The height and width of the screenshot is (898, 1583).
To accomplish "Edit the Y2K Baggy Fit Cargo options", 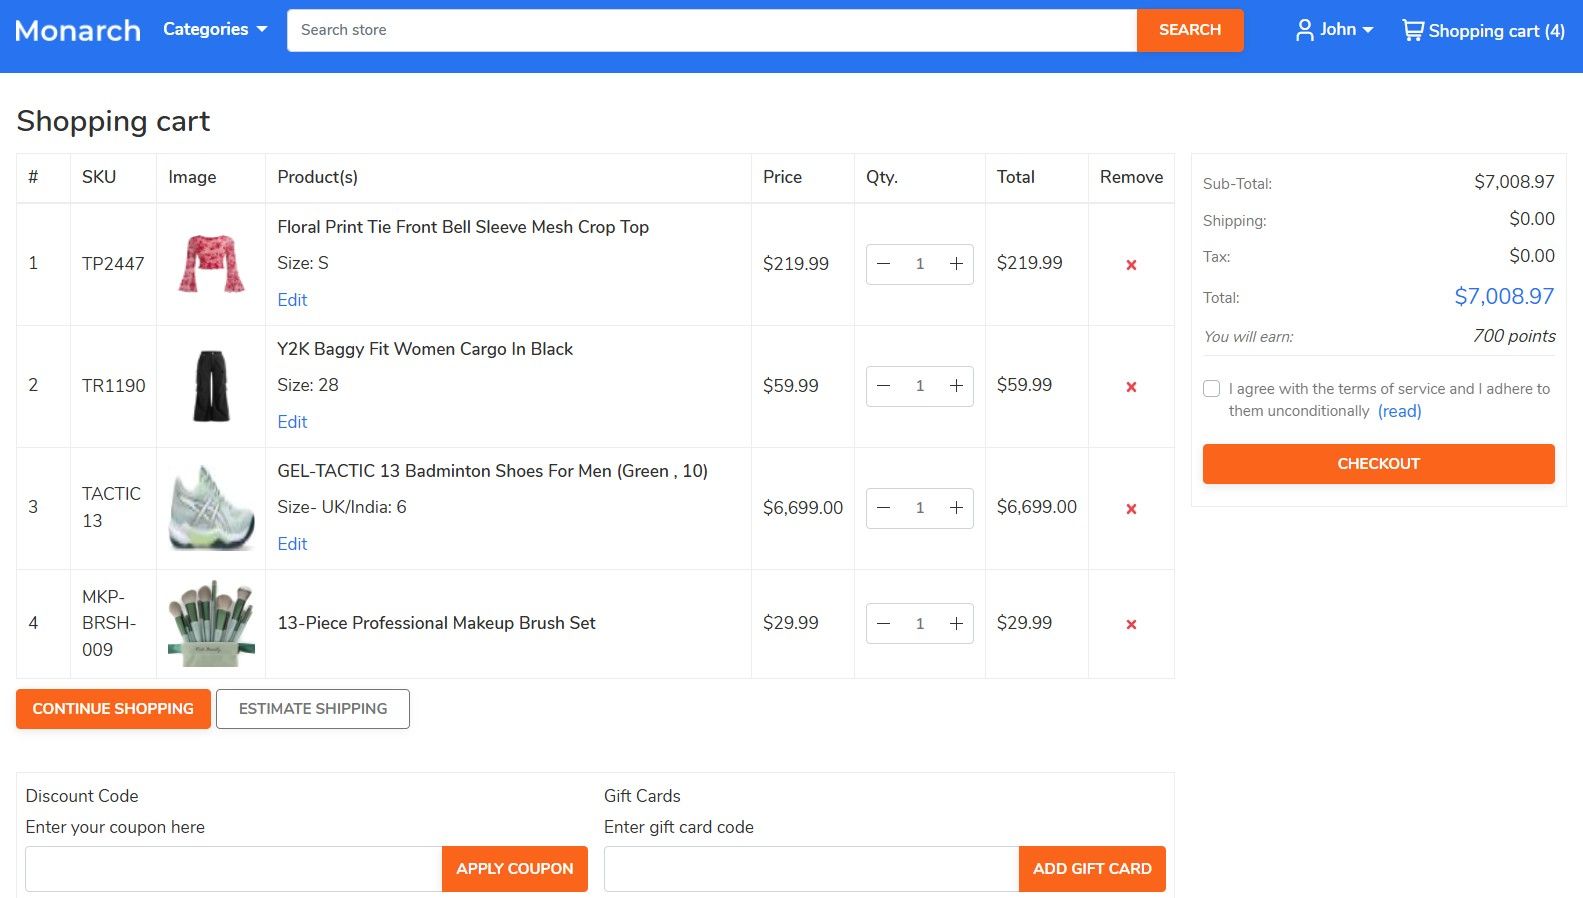I will (x=292, y=422).
